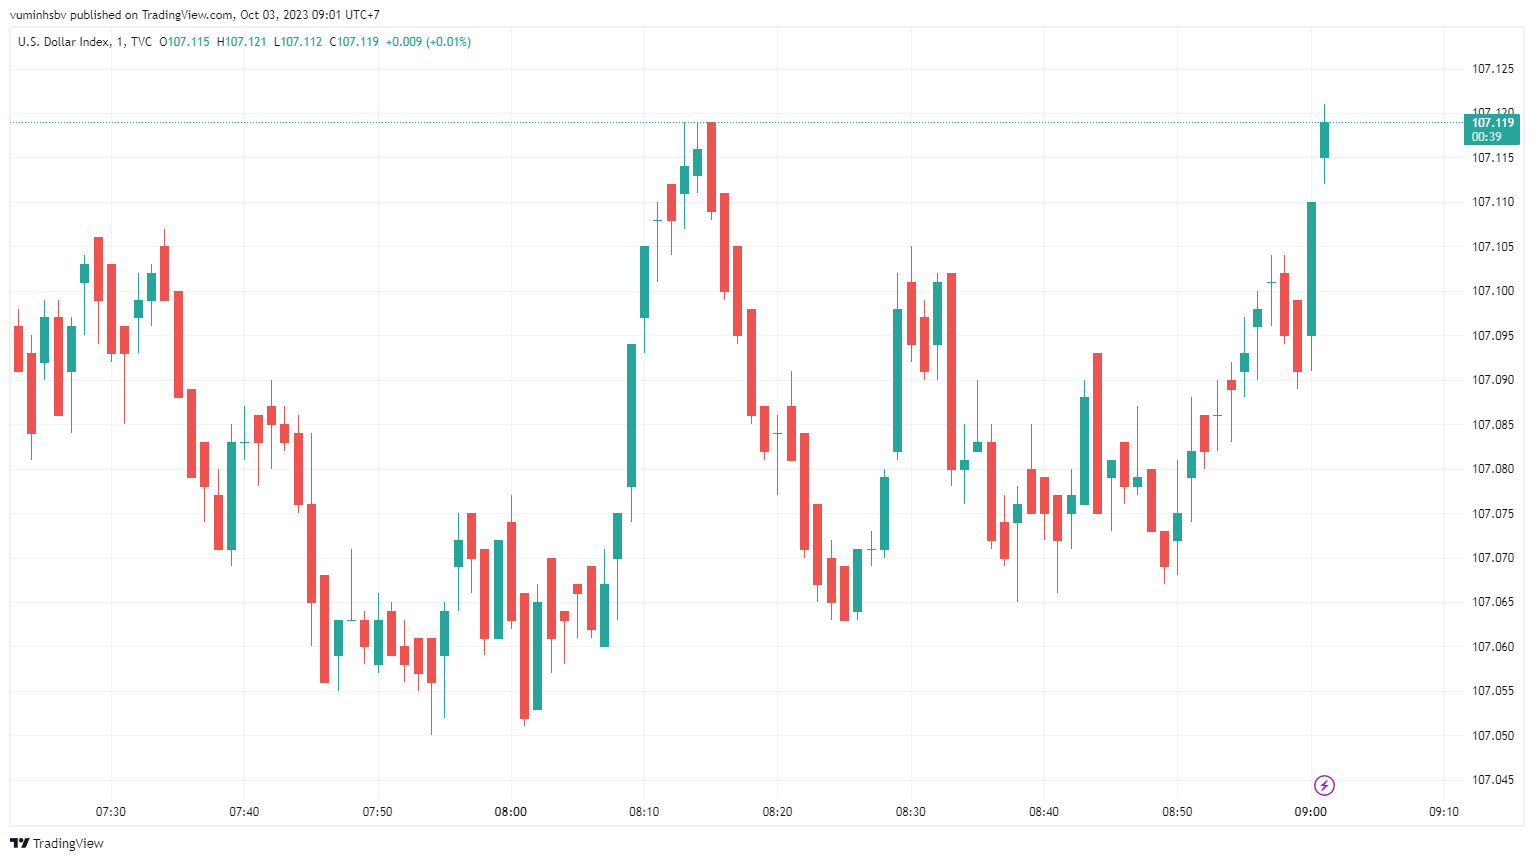Click the 08:30 time axis label
The width and height of the screenshot is (1534, 861).
910,812
